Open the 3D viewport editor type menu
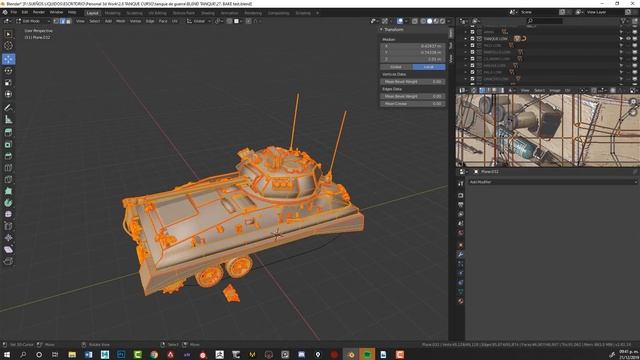The width and height of the screenshot is (640, 360). [8, 21]
